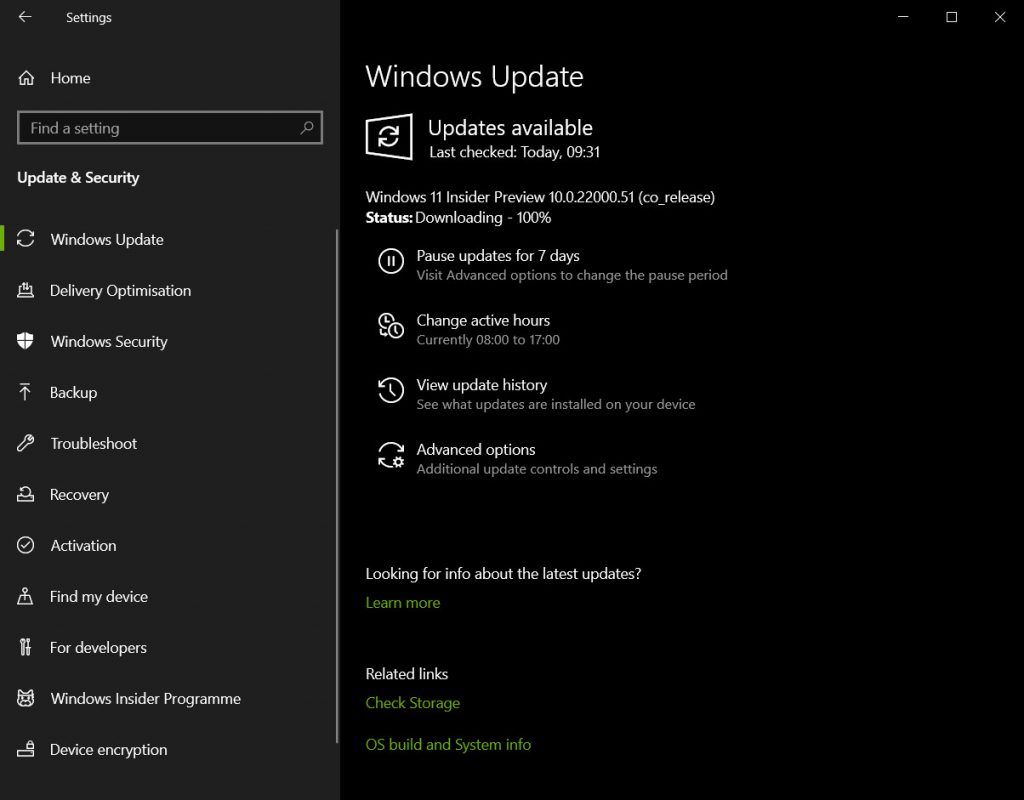Click the Find my device icon

pos(25,596)
